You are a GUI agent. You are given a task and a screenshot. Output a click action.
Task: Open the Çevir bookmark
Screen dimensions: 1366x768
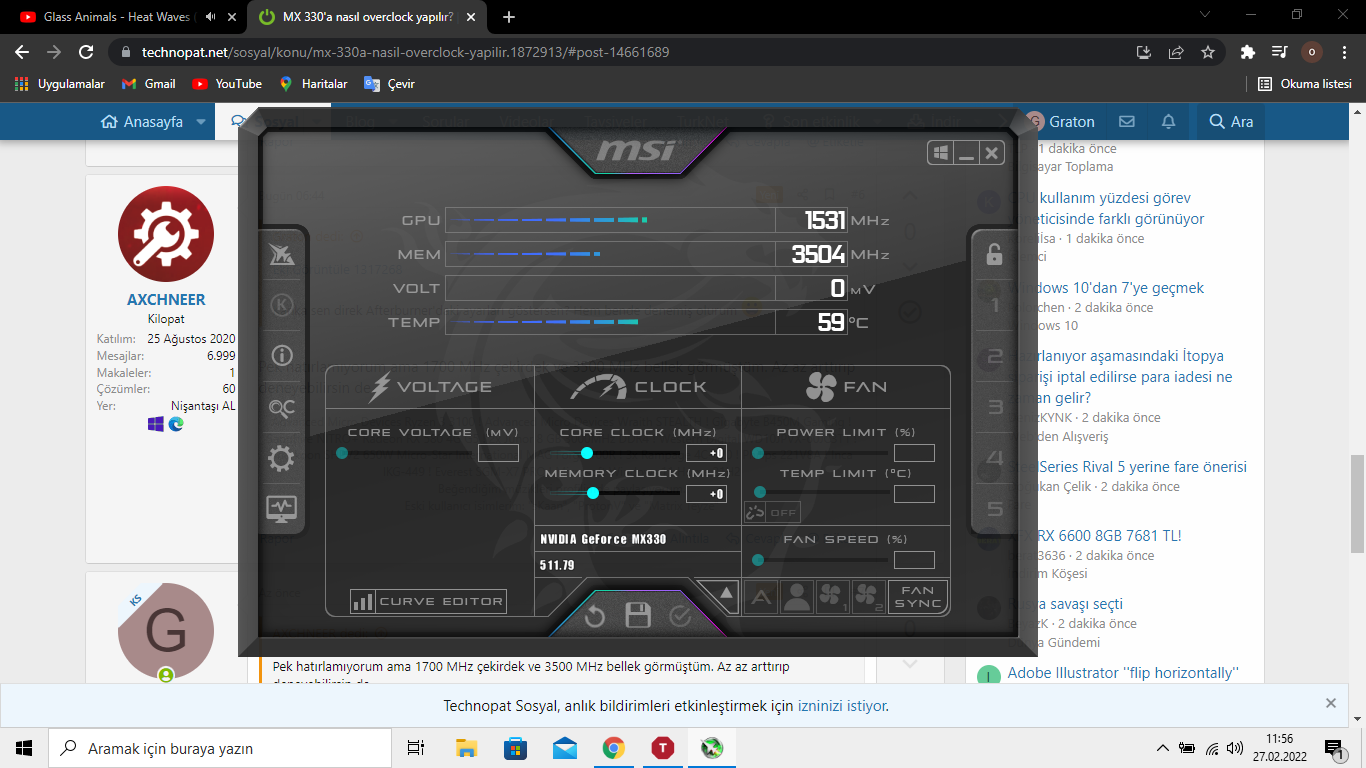pos(389,84)
